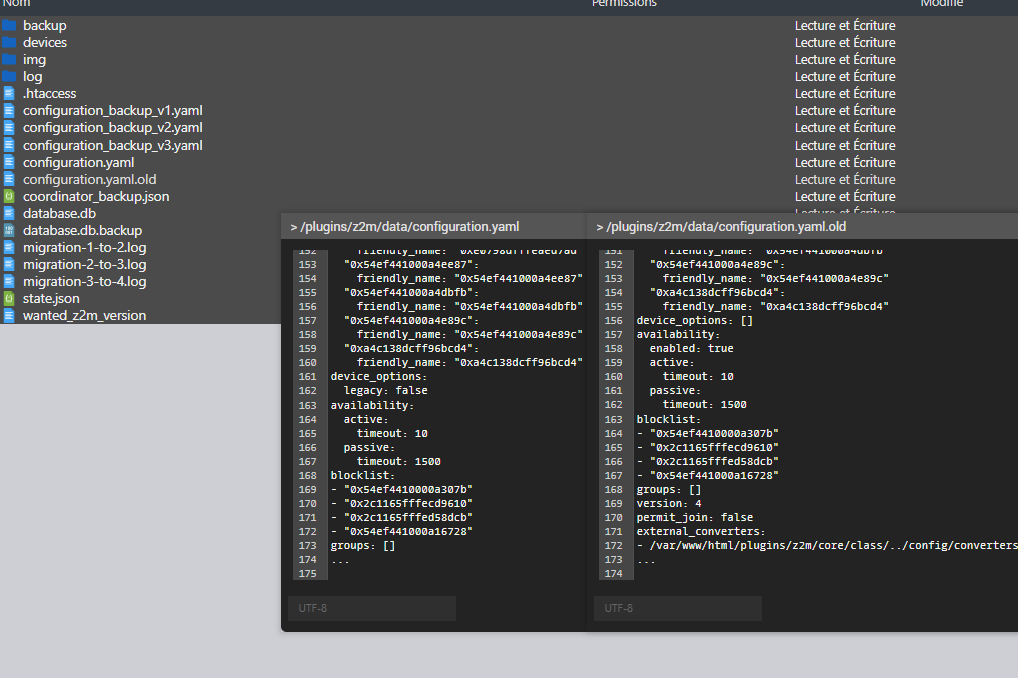The width and height of the screenshot is (1018, 678).
Task: Open configuration_backup_v1.yaml file
Action: pyautogui.click(x=112, y=110)
